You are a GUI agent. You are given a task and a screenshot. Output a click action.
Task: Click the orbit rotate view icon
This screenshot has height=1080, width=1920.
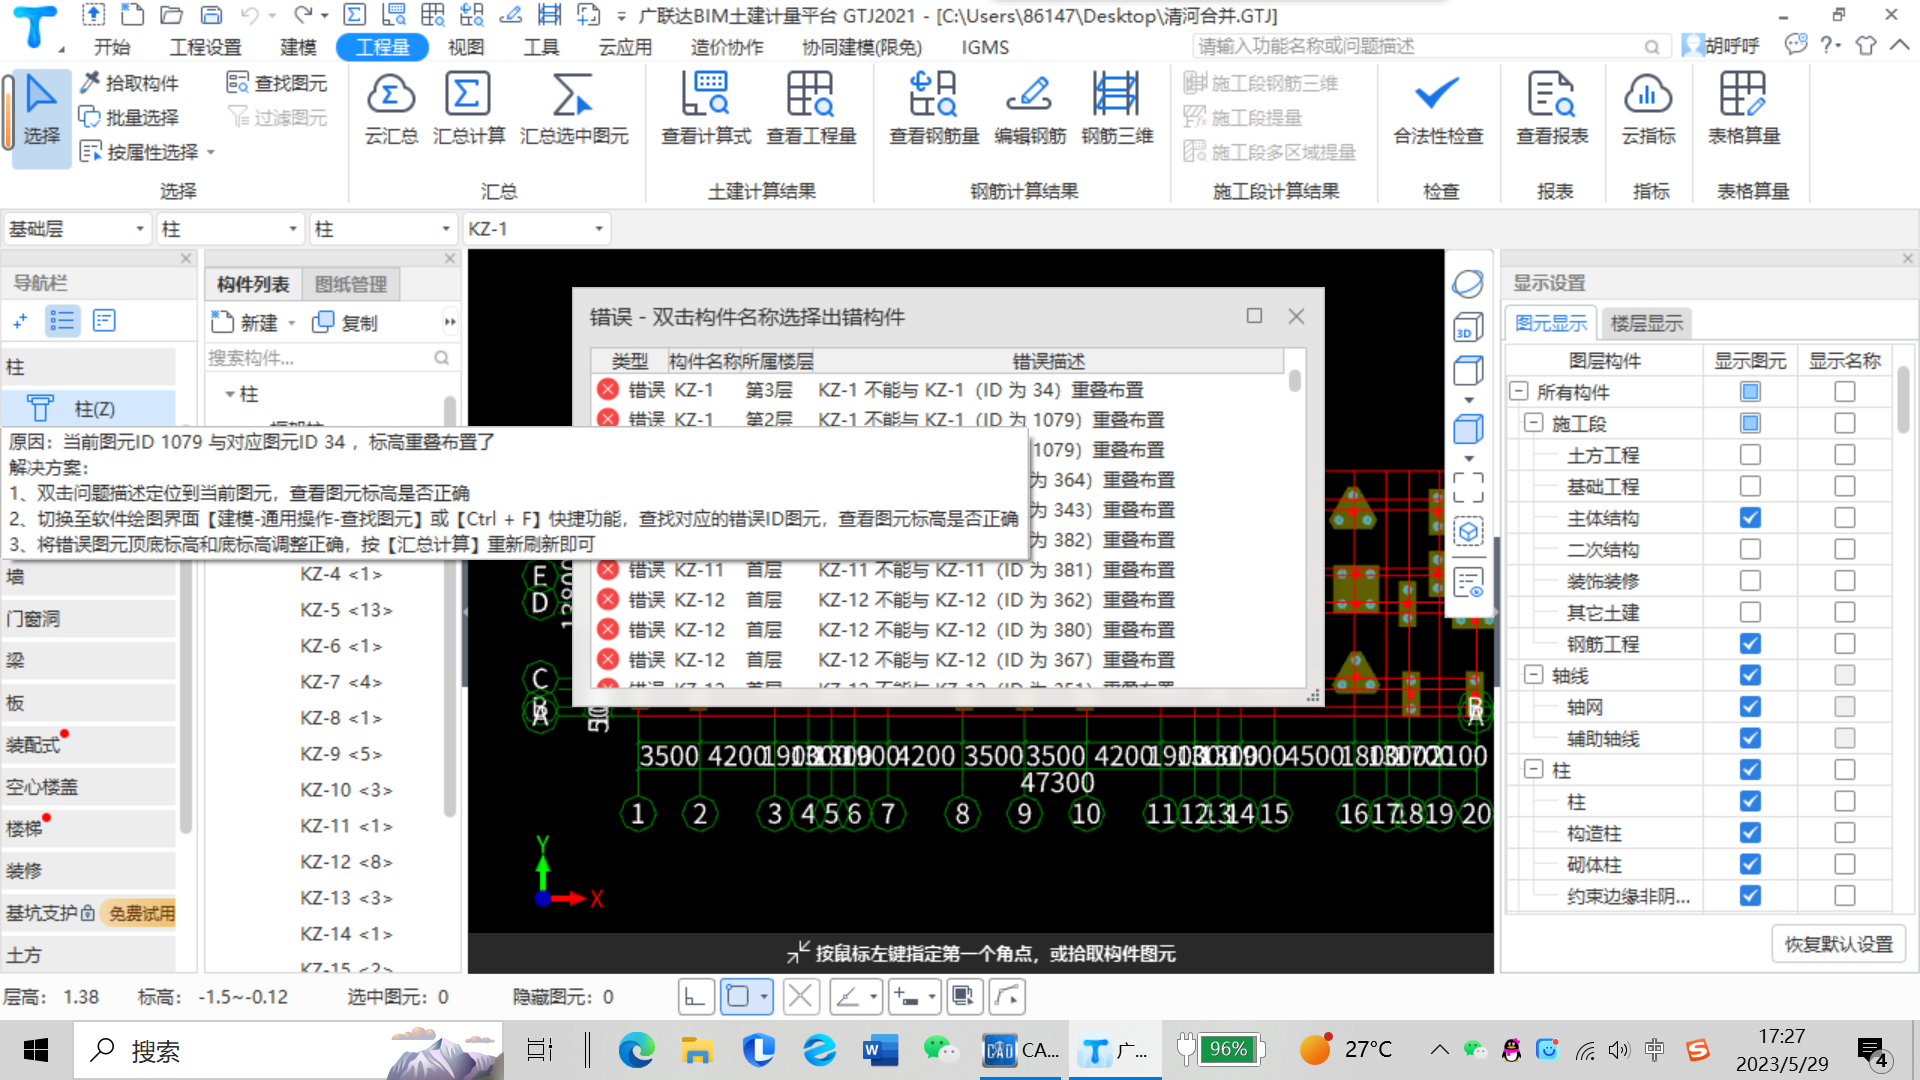click(x=1468, y=284)
